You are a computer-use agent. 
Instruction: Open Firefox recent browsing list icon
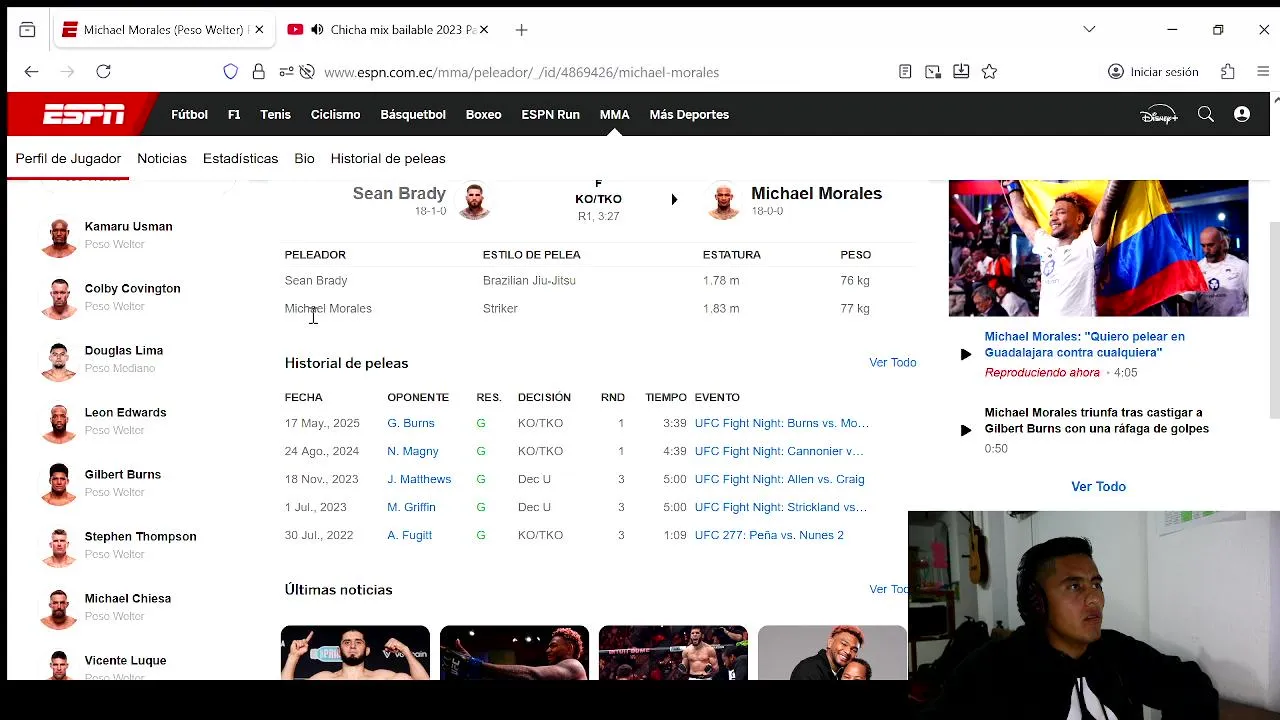(27, 30)
